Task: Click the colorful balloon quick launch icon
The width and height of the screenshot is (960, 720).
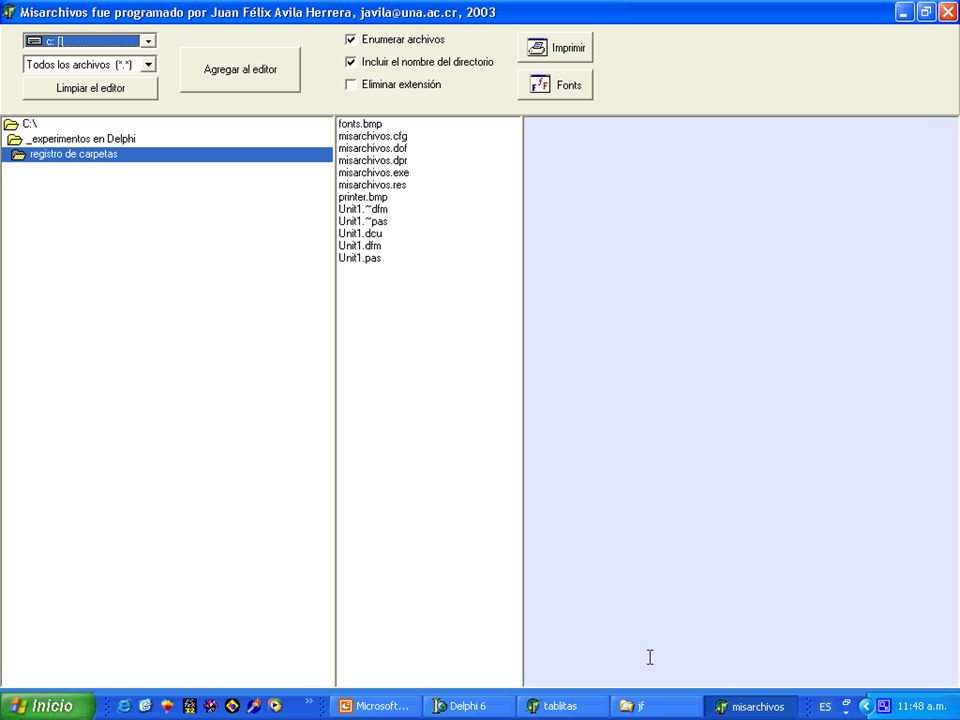Action: coord(167,706)
